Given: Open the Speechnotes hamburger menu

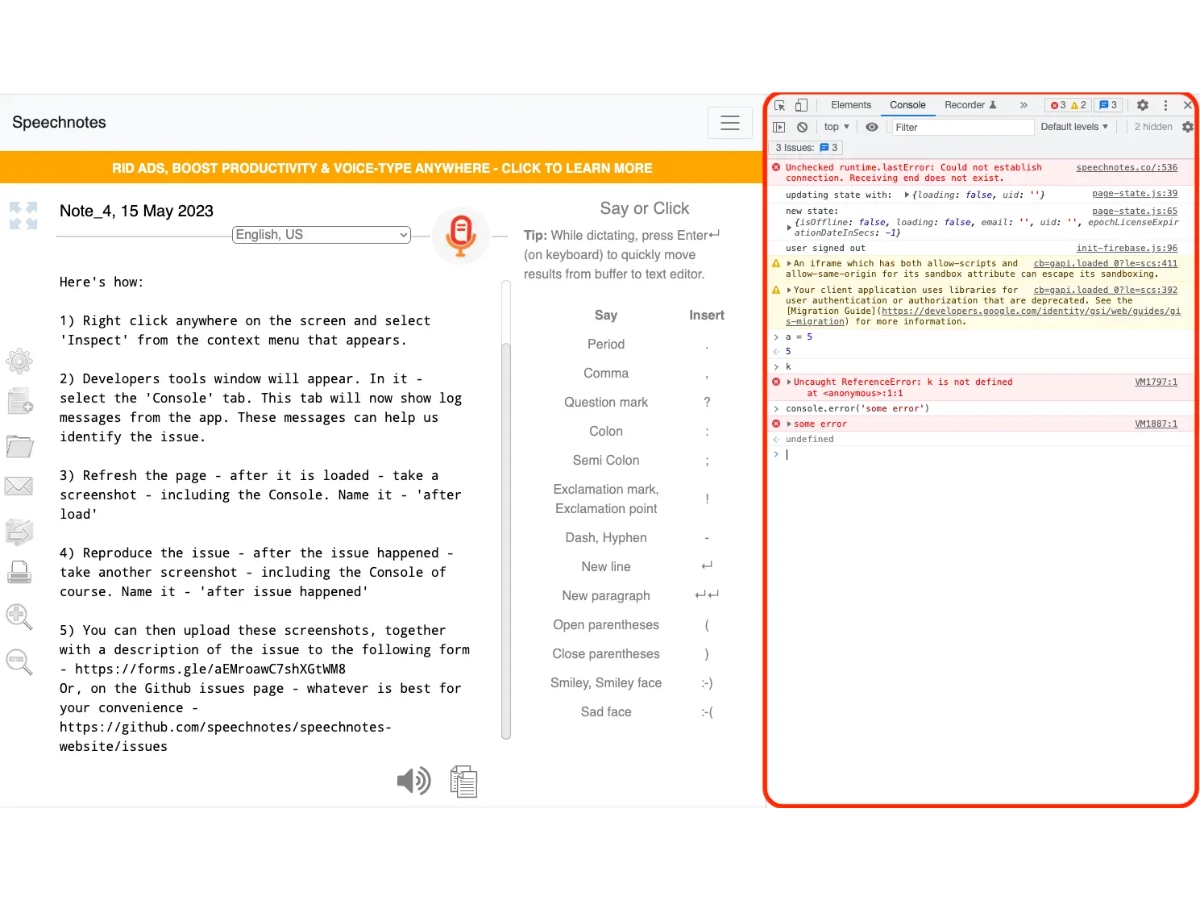Looking at the screenshot, I should (x=730, y=123).
